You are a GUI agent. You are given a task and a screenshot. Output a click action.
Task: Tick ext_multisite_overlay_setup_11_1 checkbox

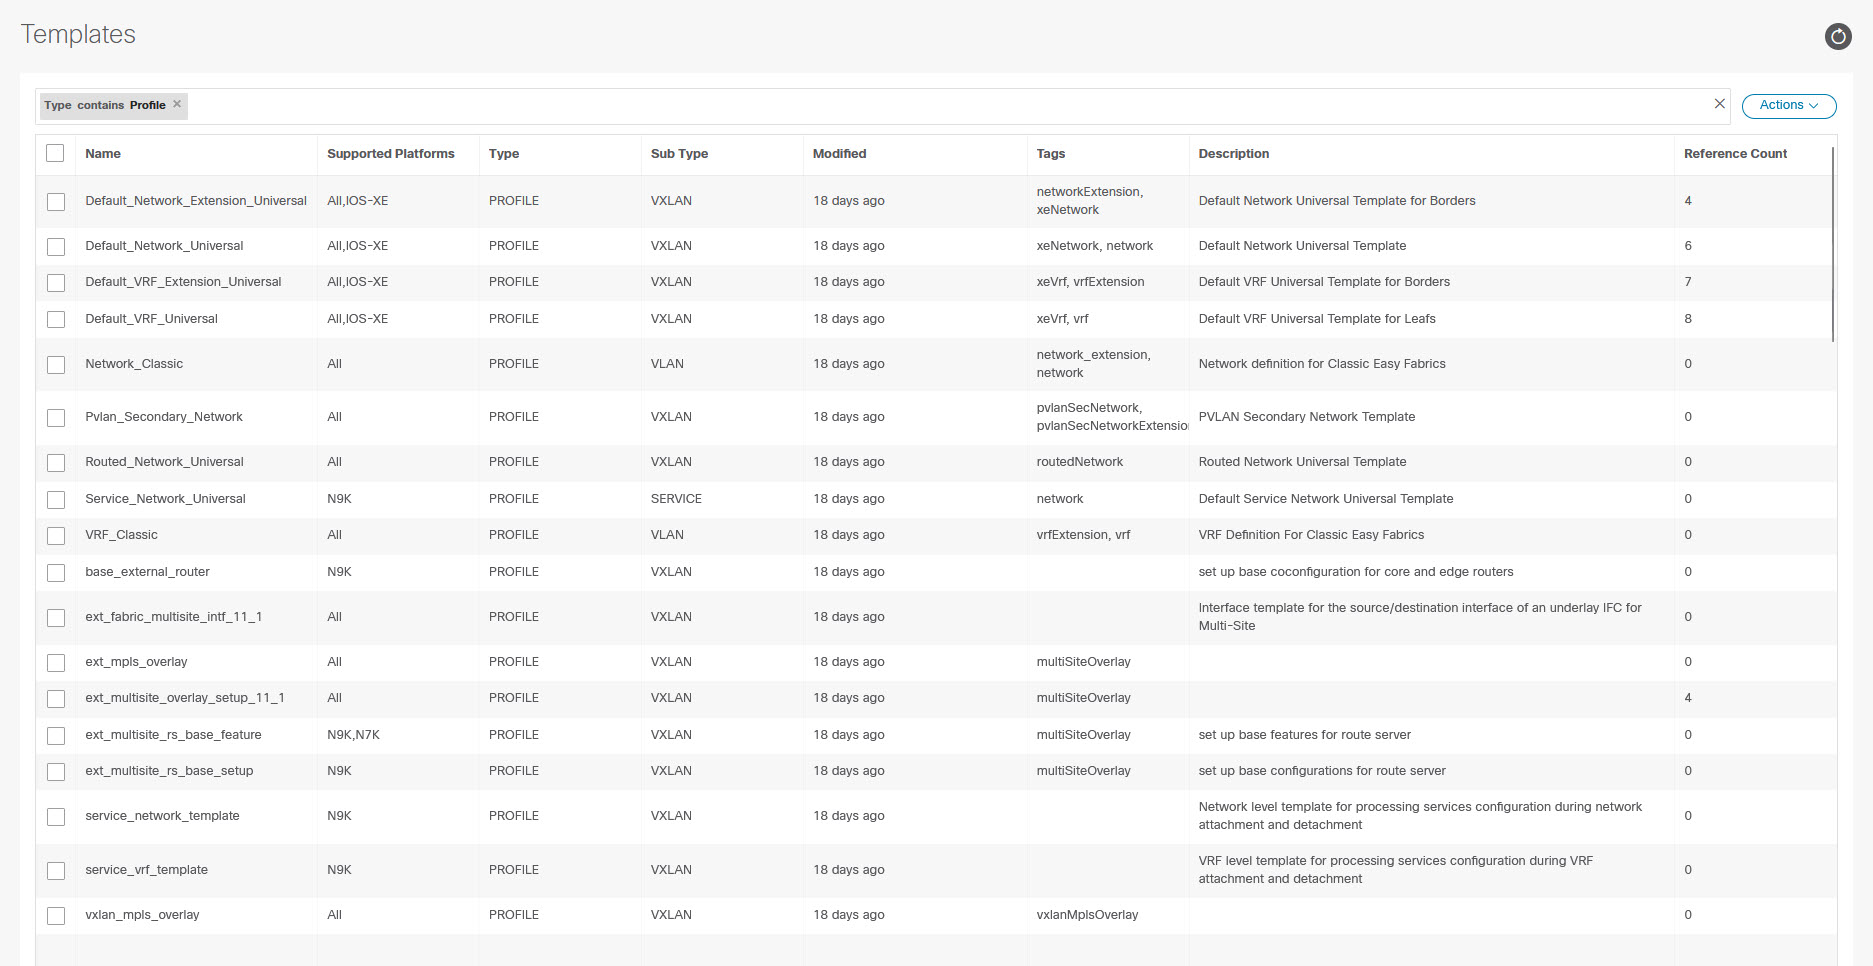[56, 699]
